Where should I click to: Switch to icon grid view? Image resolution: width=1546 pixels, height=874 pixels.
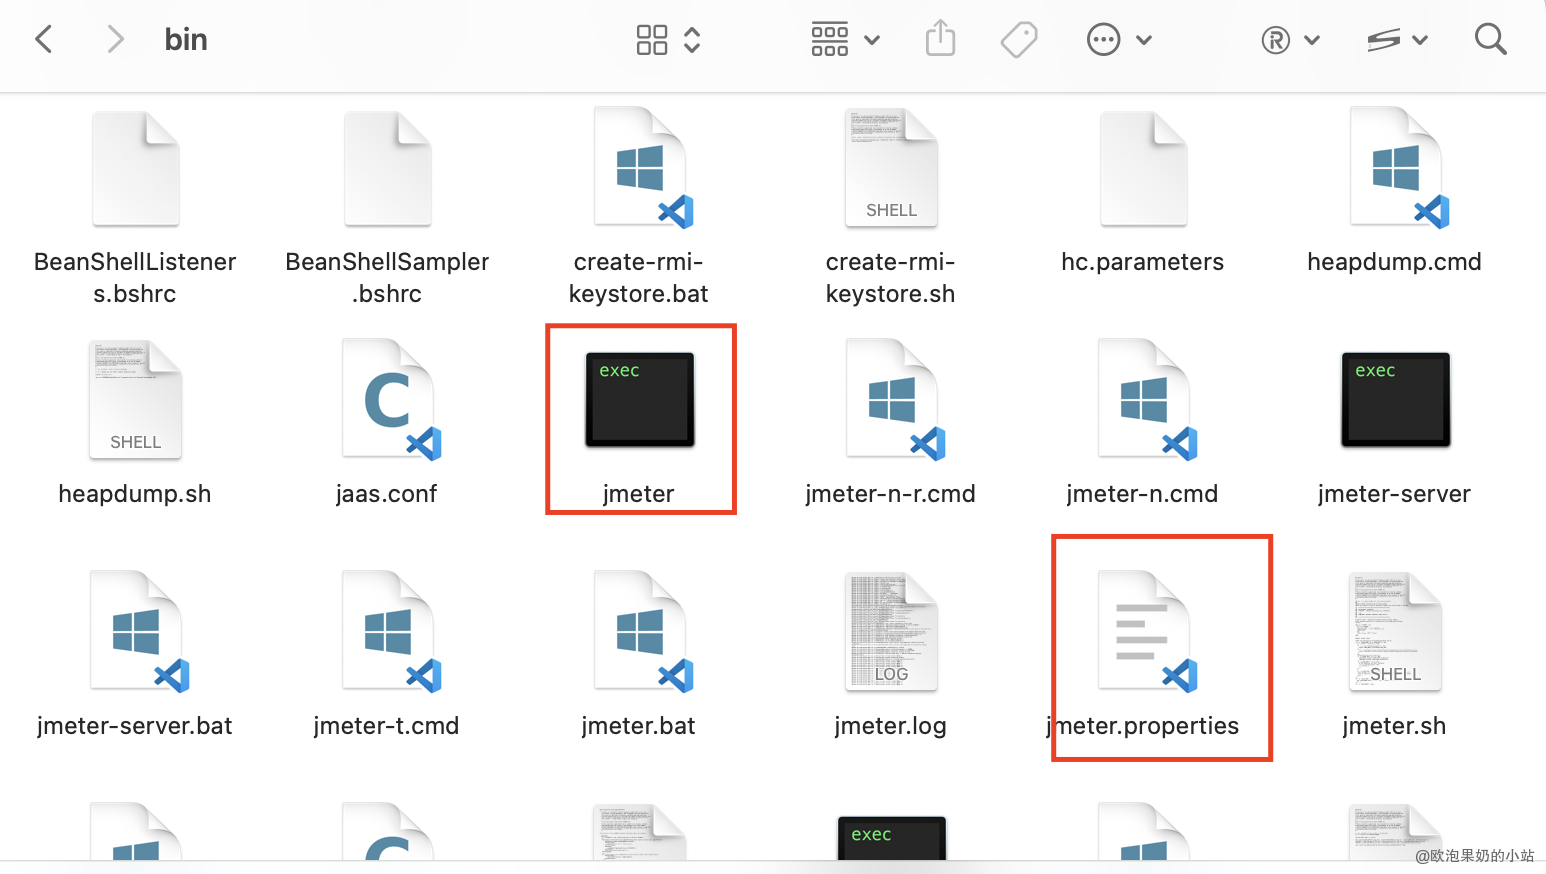pos(652,40)
